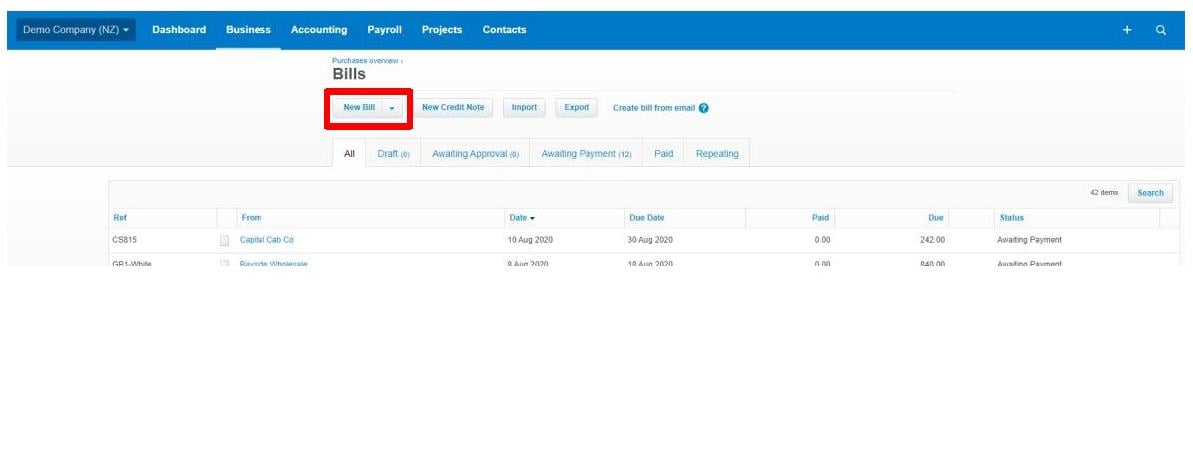1193x472 pixels.
Task: Switch to Awaiting Payment tab
Action: 586,154
